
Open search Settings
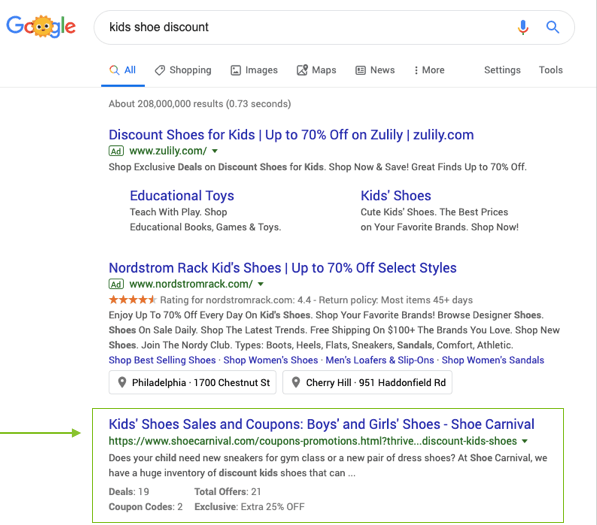click(502, 70)
